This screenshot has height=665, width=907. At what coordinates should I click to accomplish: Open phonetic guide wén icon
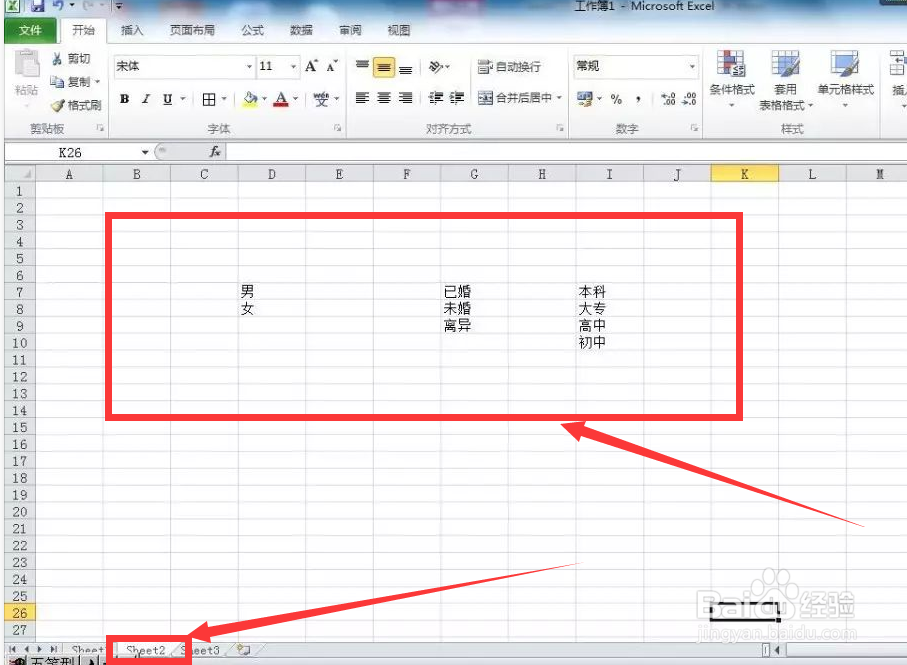click(x=322, y=99)
